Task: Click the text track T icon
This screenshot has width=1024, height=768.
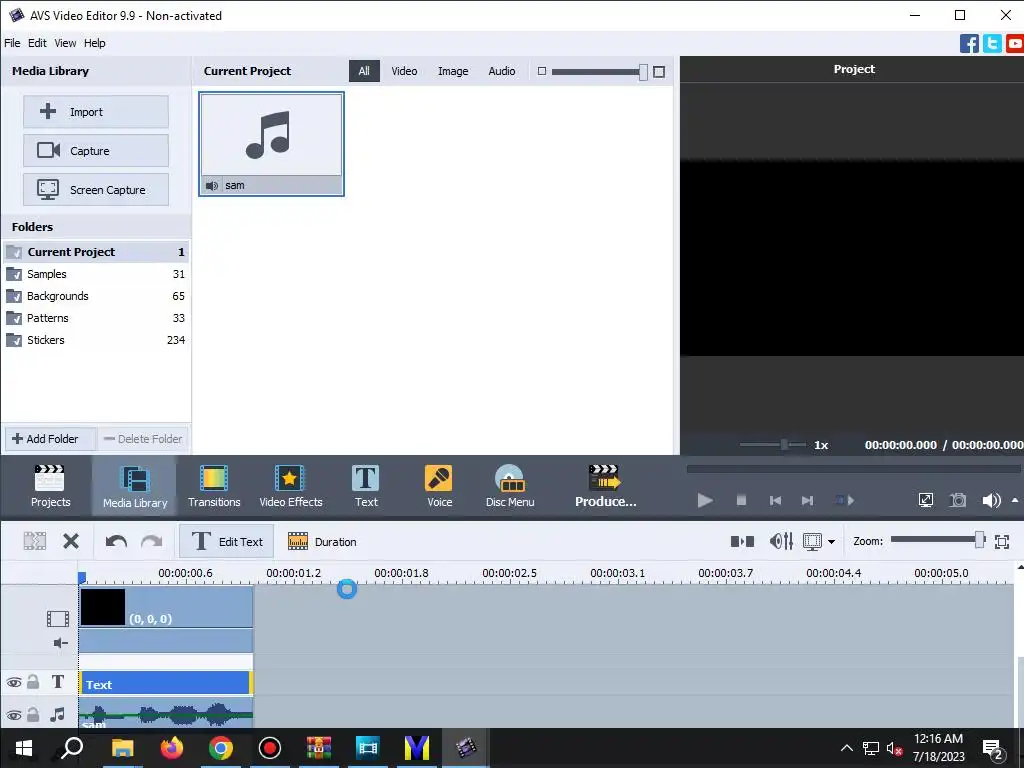Action: tap(57, 682)
